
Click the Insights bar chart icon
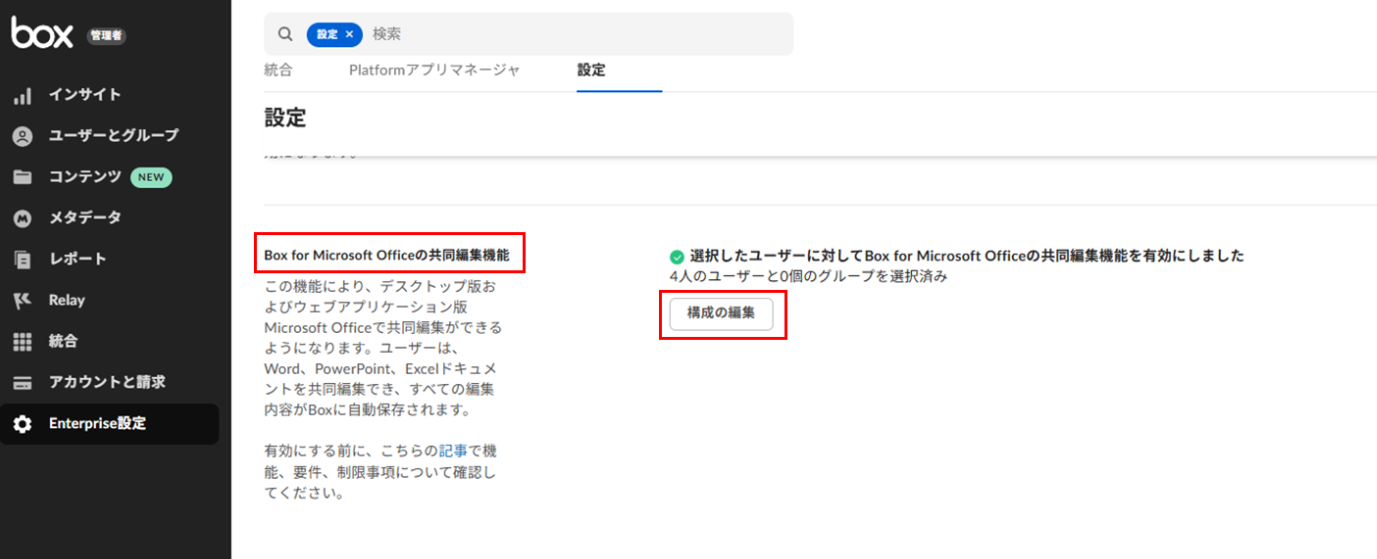pyautogui.click(x=22, y=96)
